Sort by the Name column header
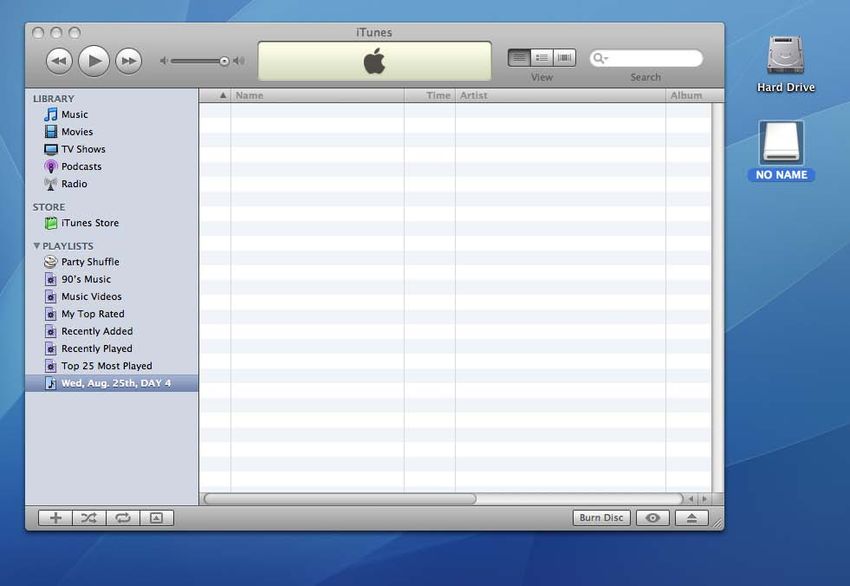This screenshot has width=850, height=586. [317, 95]
